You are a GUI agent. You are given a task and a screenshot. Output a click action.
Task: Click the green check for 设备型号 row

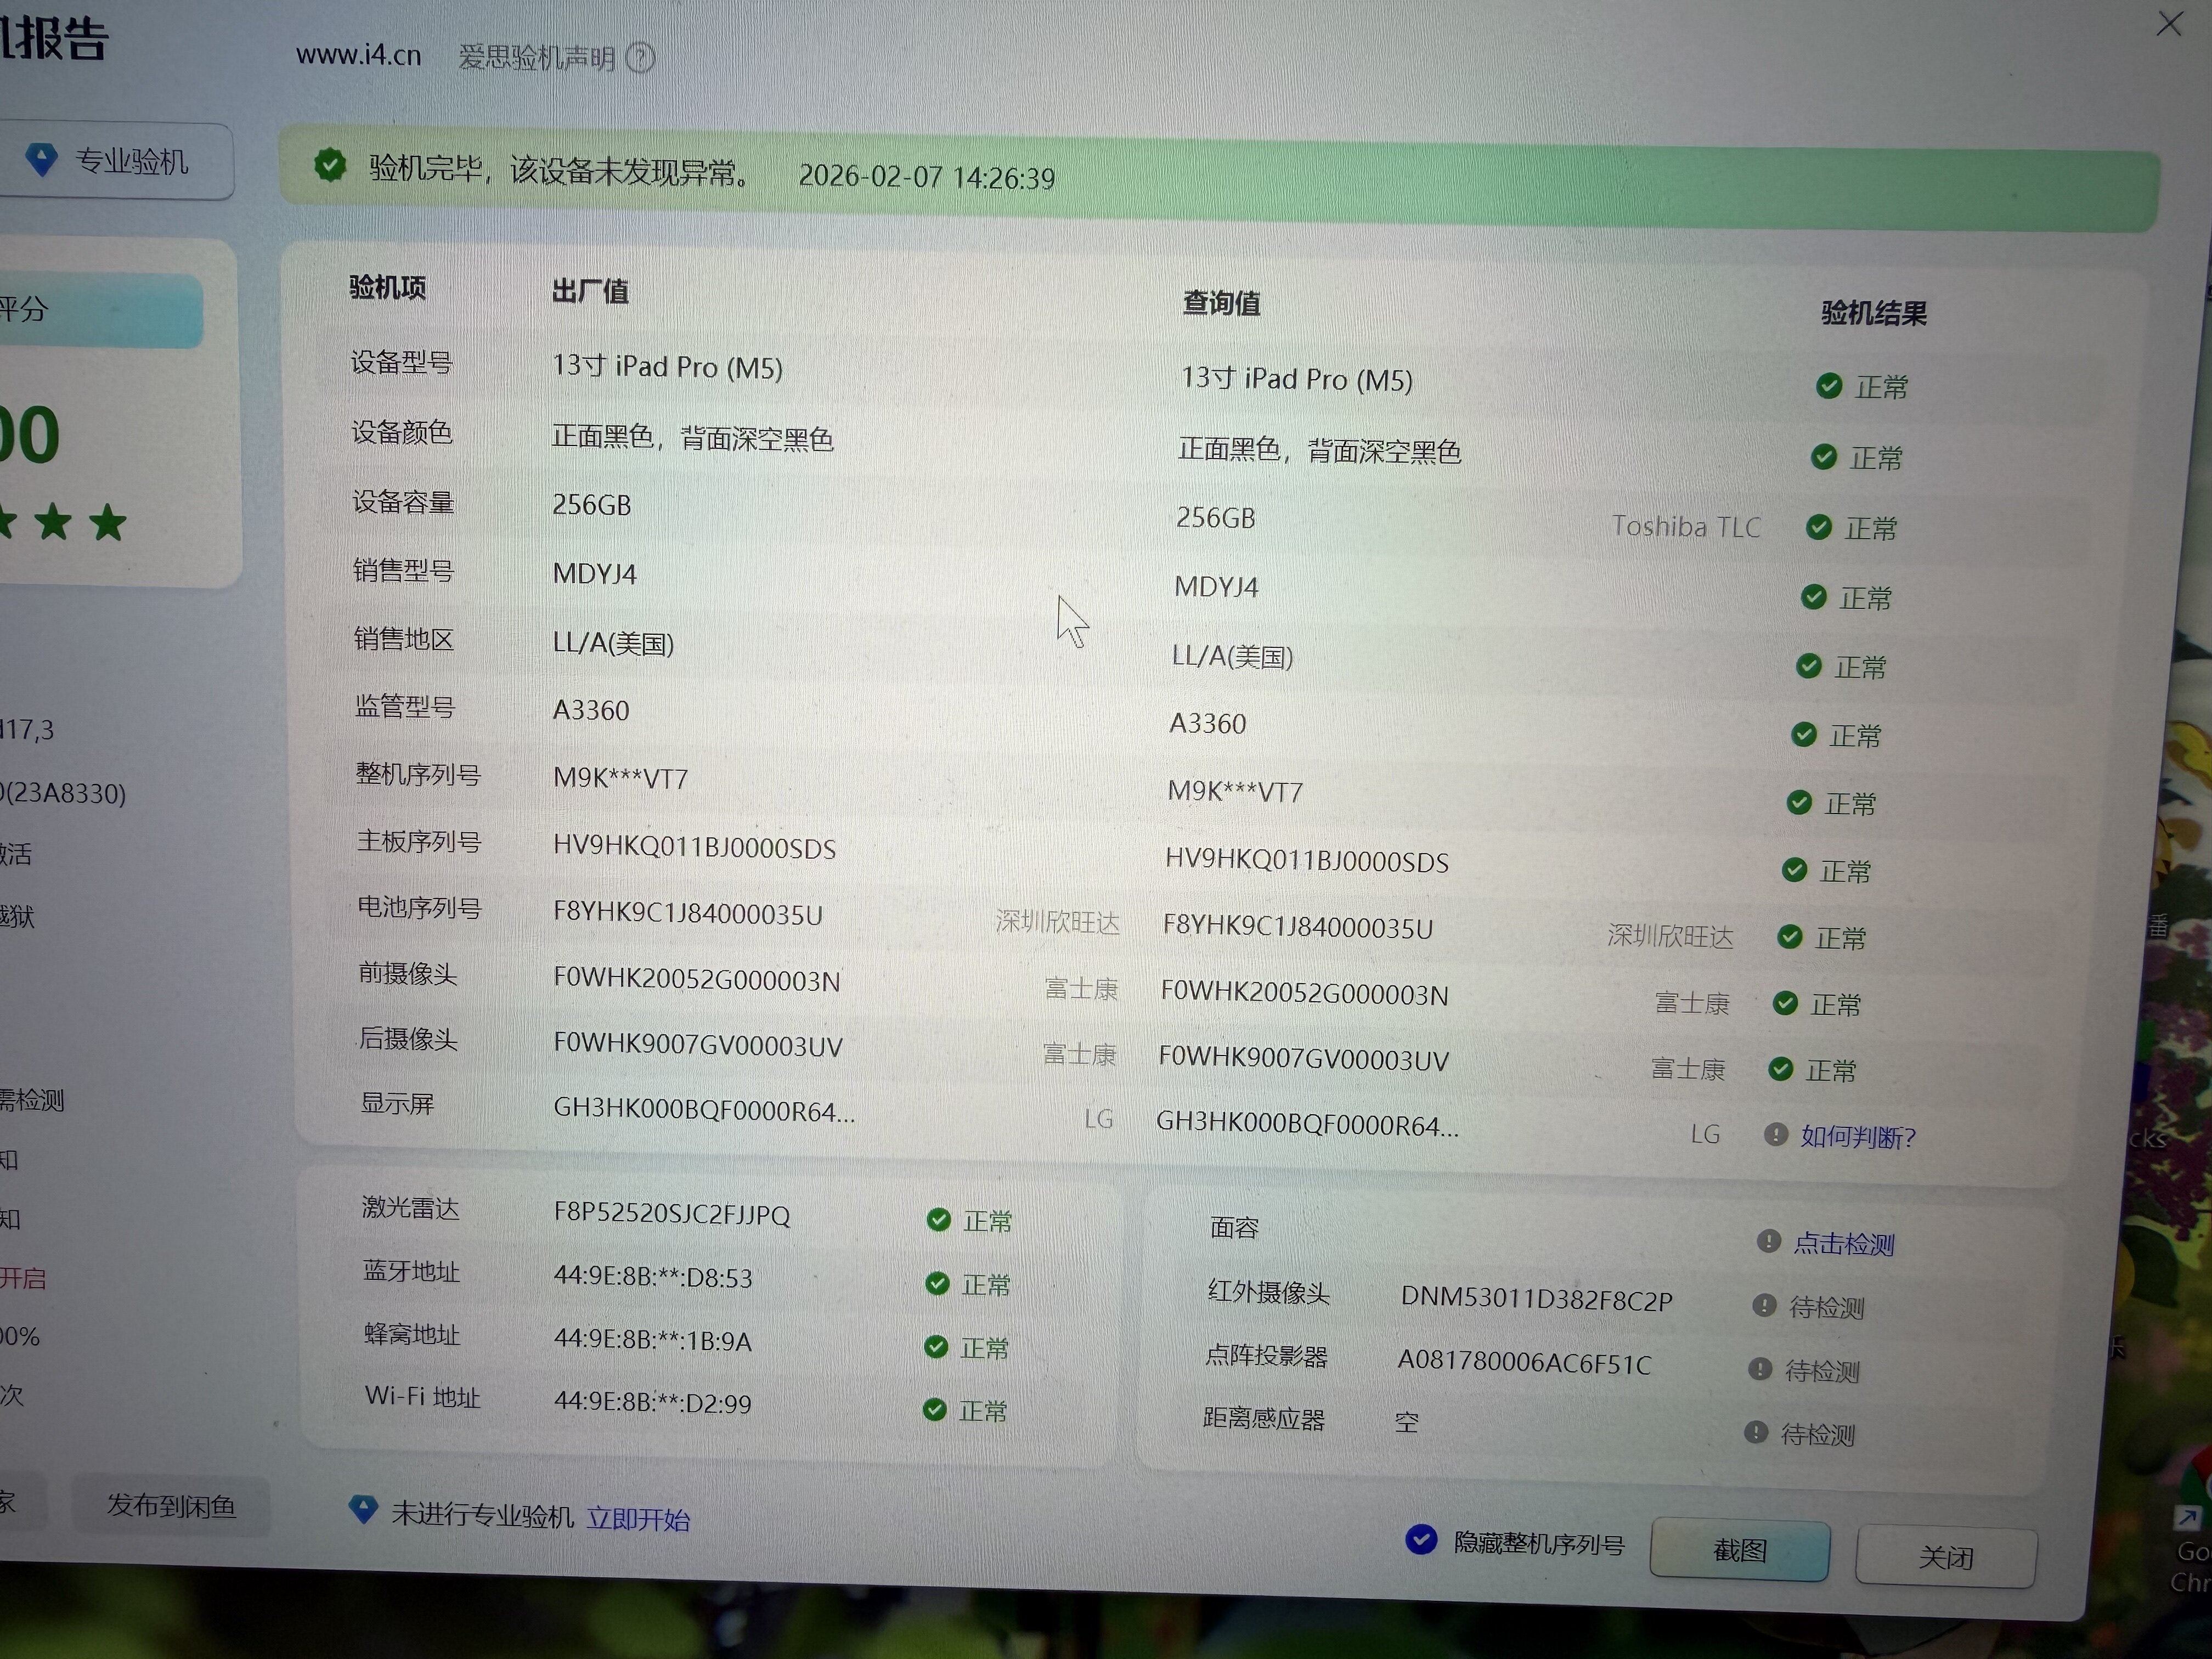tap(1829, 386)
